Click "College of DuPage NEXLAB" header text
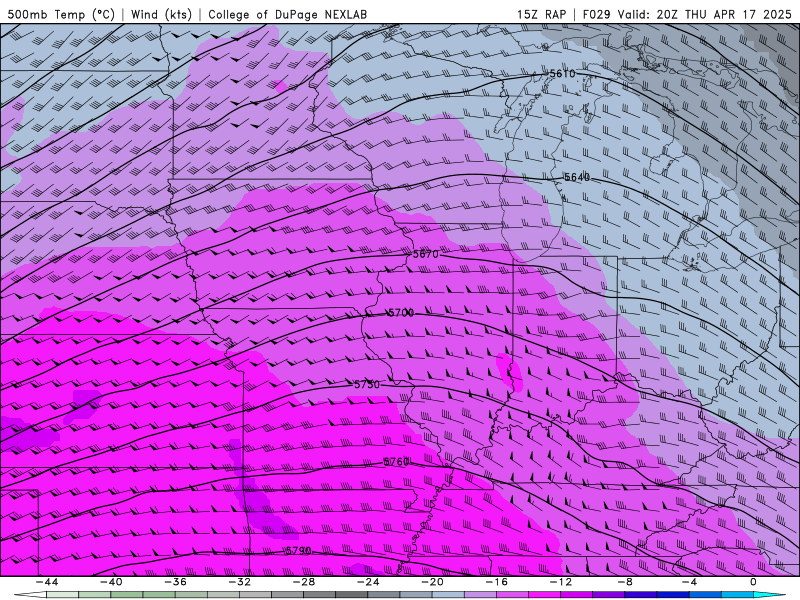This screenshot has height=600, width=800. [x=287, y=14]
